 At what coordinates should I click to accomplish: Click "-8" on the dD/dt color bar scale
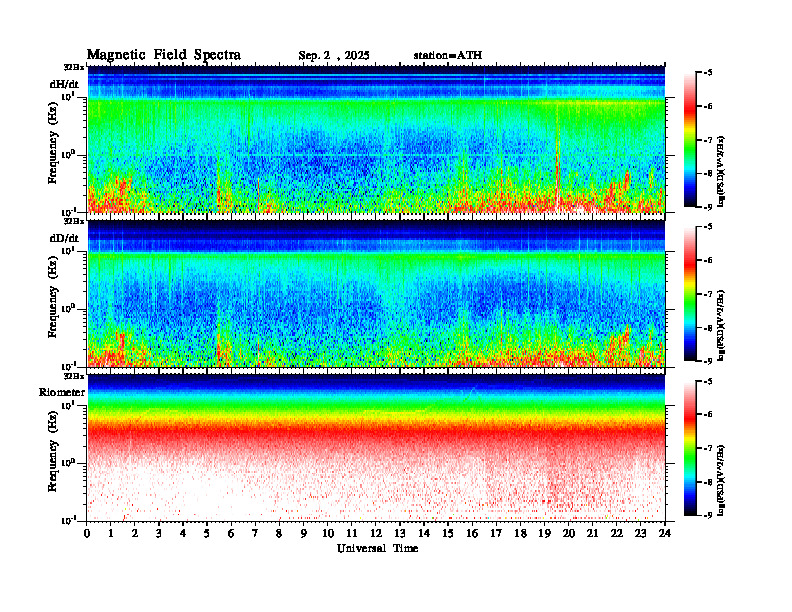tap(709, 328)
